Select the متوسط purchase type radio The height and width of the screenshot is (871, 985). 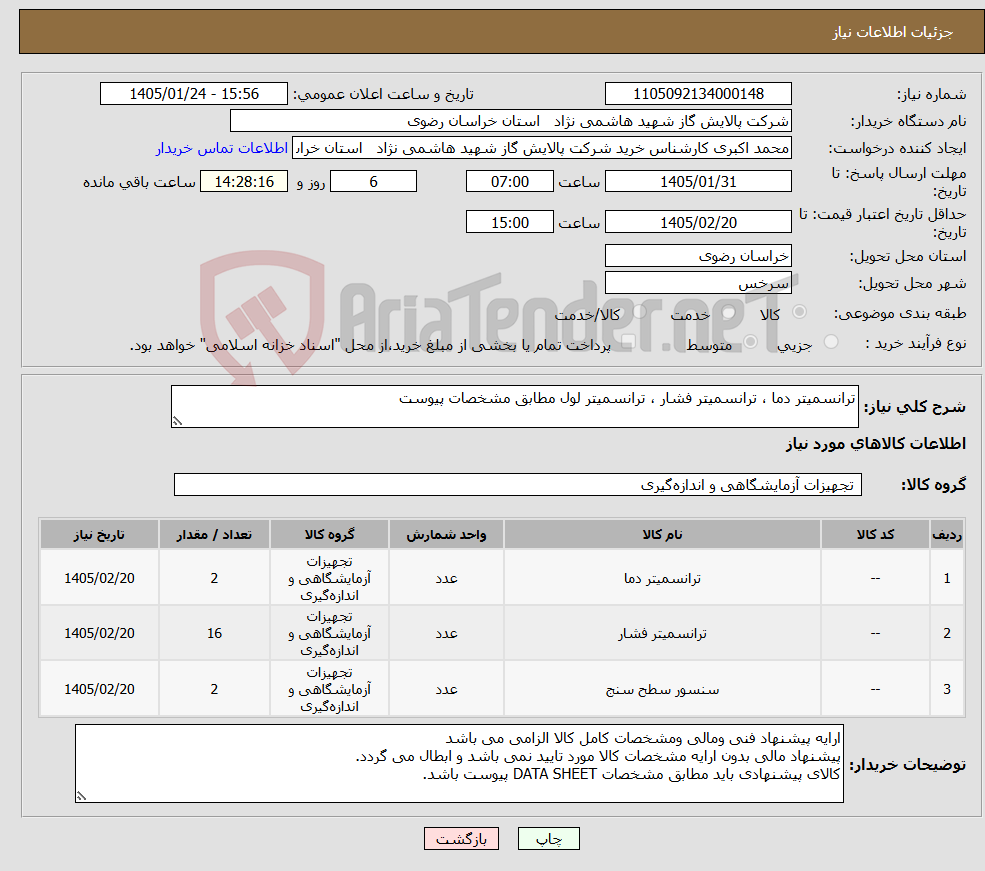pos(750,342)
